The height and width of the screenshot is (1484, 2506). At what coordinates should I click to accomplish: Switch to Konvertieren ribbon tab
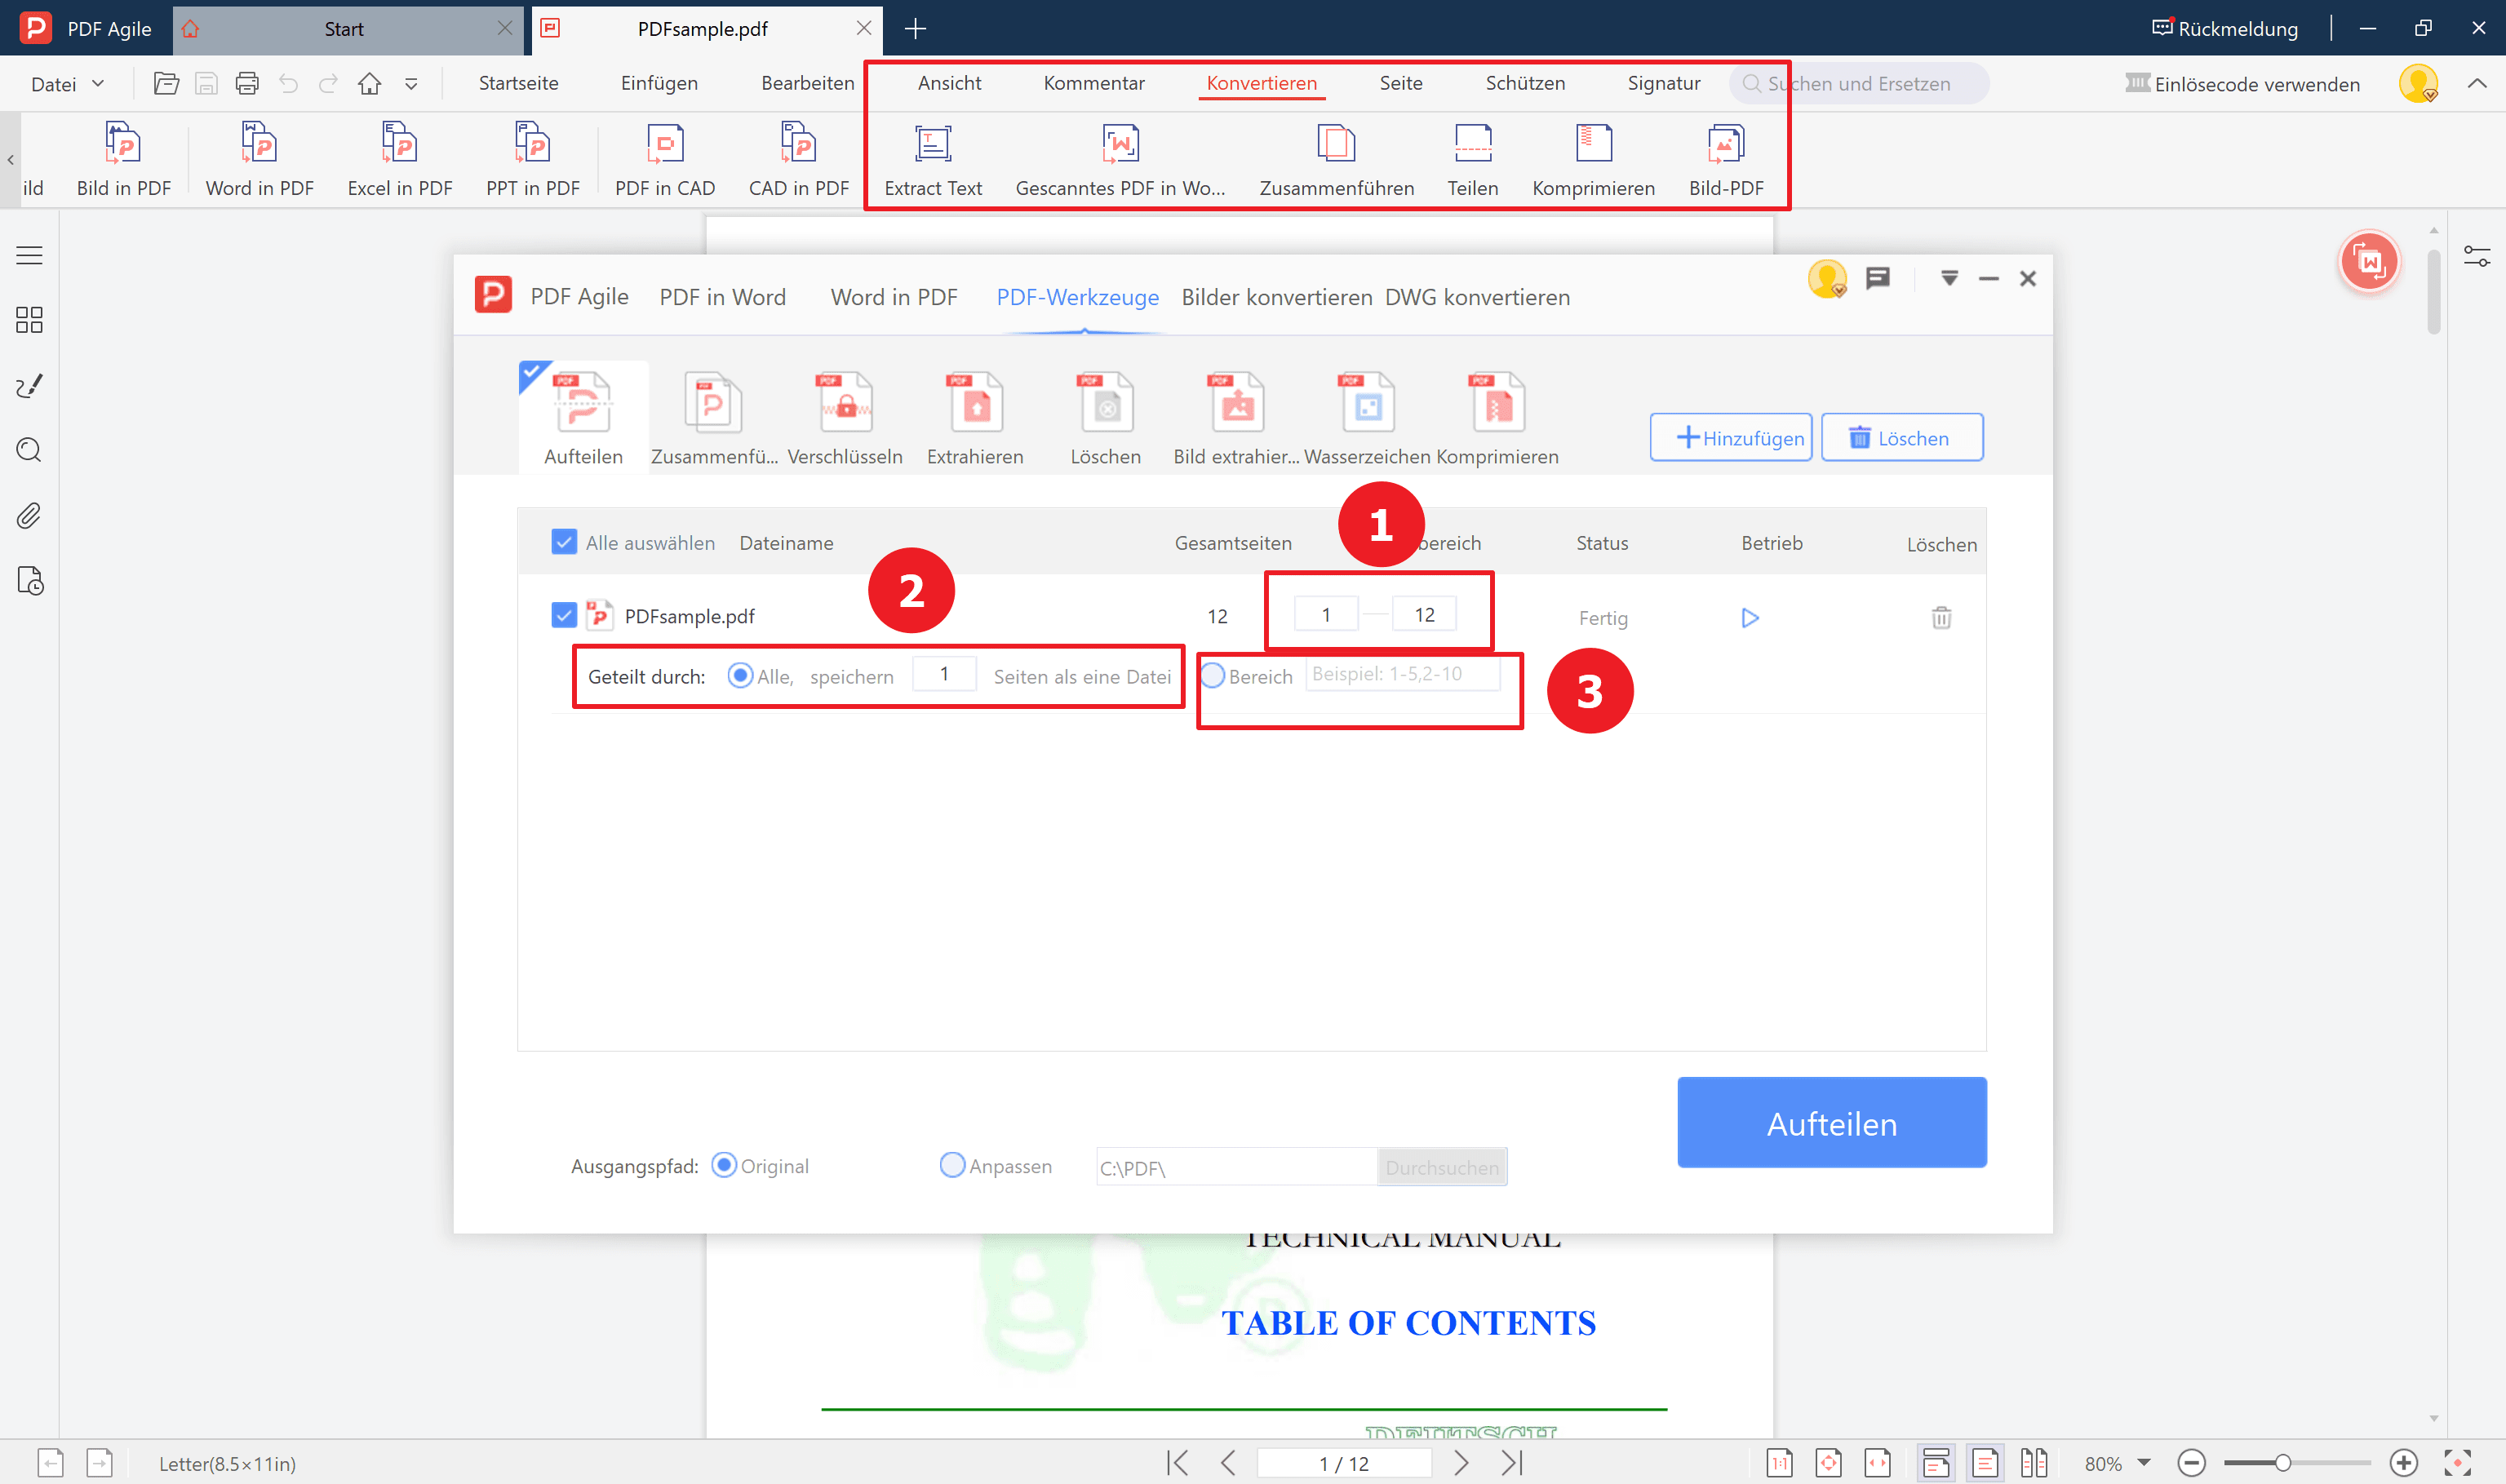[x=1261, y=83]
